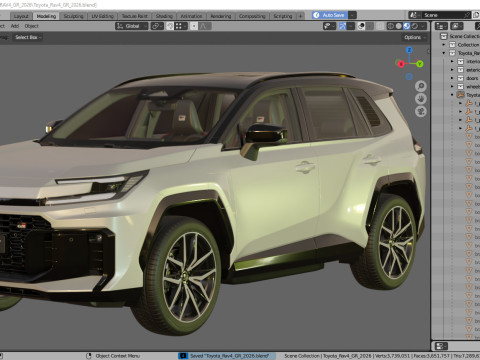Open the Compositing workspace tab
The image size is (480, 360).
[252, 16]
